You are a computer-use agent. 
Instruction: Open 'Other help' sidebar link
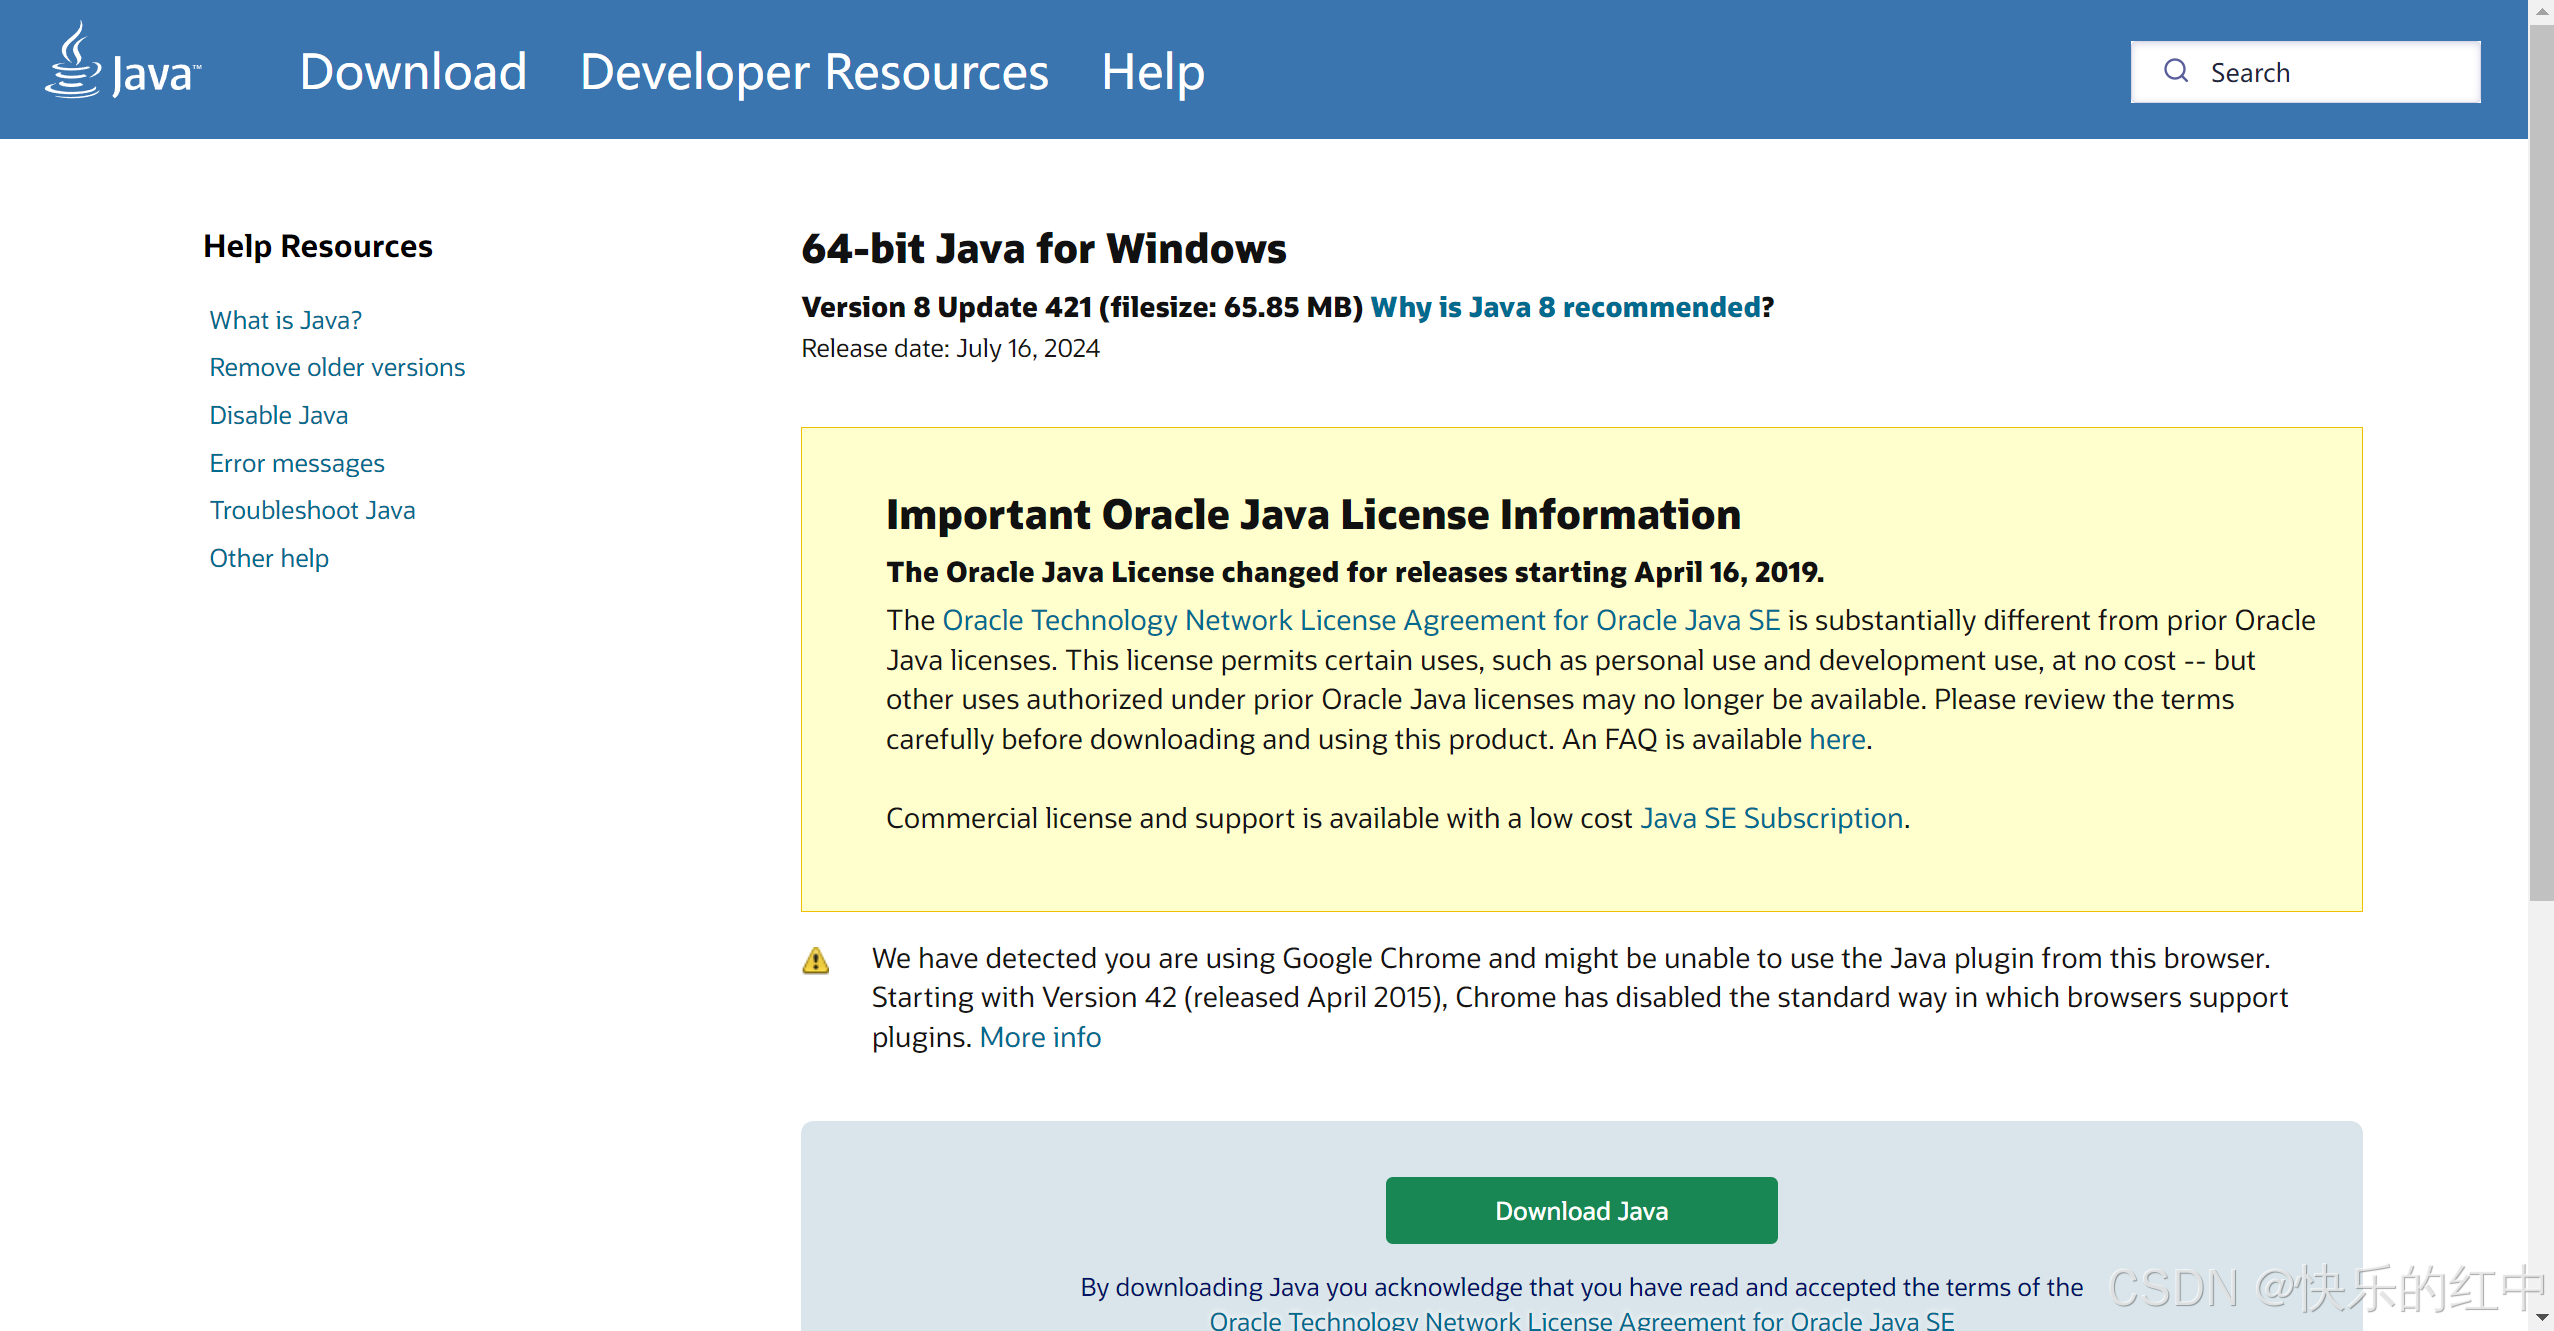[268, 558]
